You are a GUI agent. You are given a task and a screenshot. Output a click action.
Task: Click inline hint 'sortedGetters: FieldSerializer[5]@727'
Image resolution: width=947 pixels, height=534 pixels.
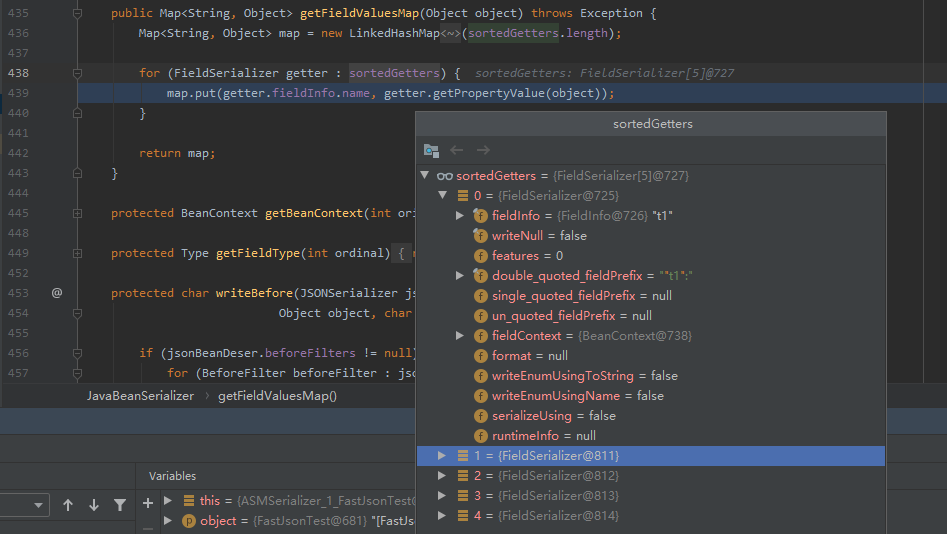tap(605, 73)
